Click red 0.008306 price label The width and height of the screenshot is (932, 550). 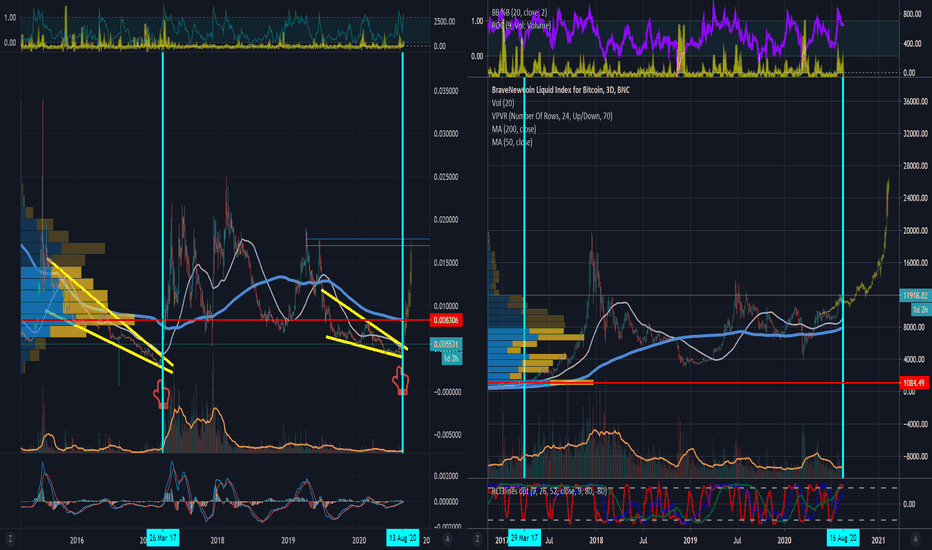point(446,320)
